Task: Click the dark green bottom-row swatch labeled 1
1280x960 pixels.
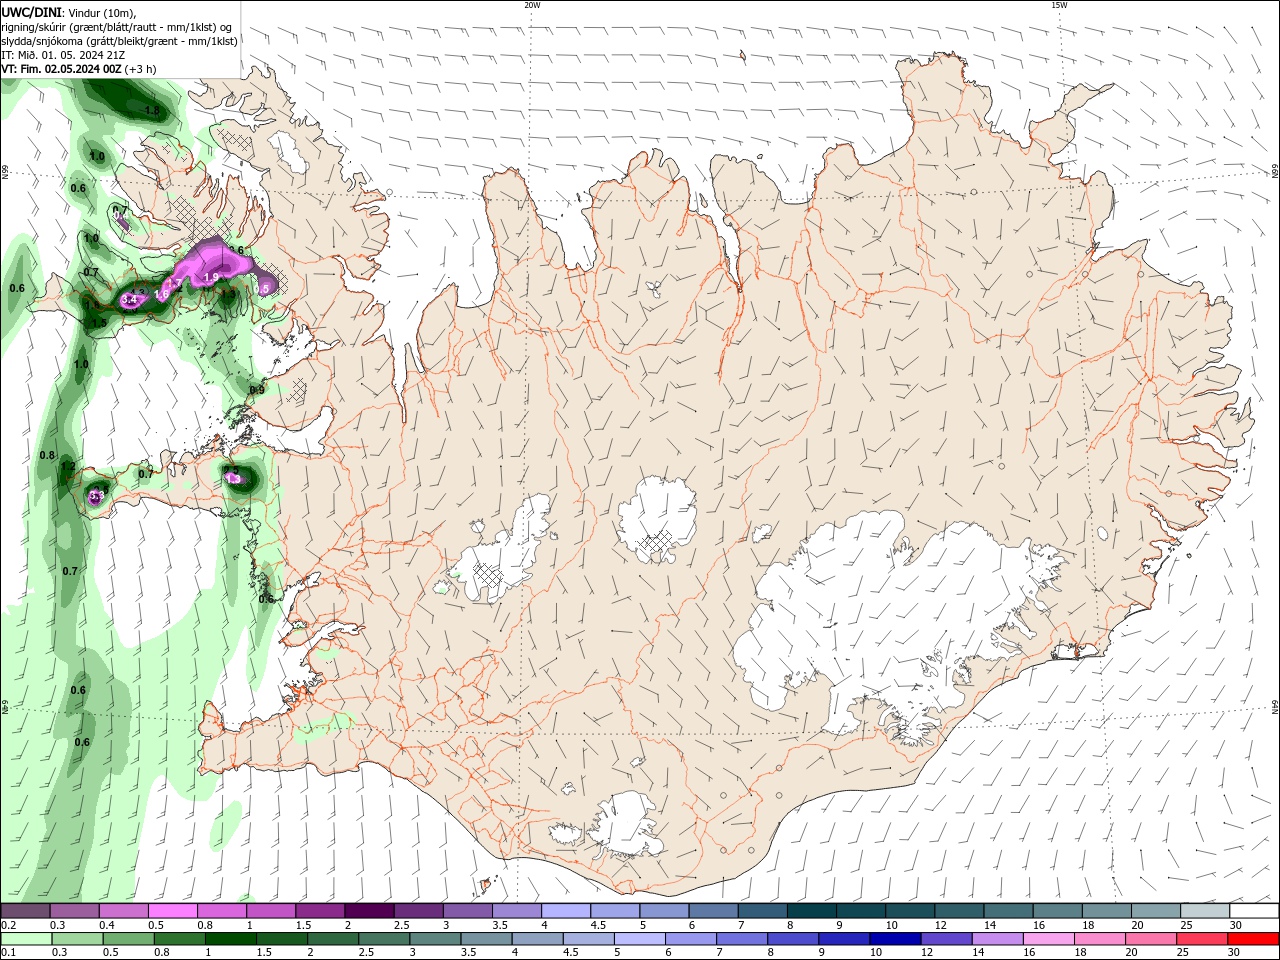Action: pyautogui.click(x=230, y=939)
